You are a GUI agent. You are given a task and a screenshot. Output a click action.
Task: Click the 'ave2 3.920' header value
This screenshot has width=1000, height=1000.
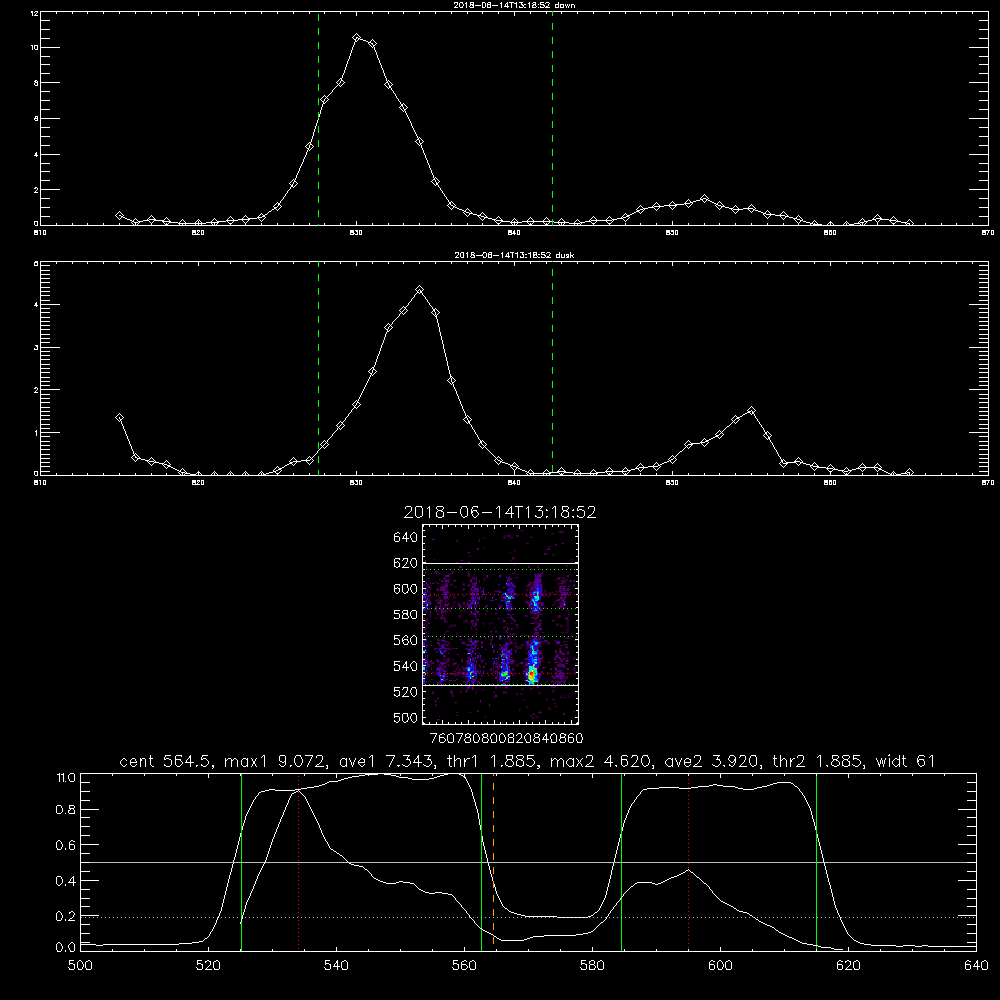tap(713, 761)
